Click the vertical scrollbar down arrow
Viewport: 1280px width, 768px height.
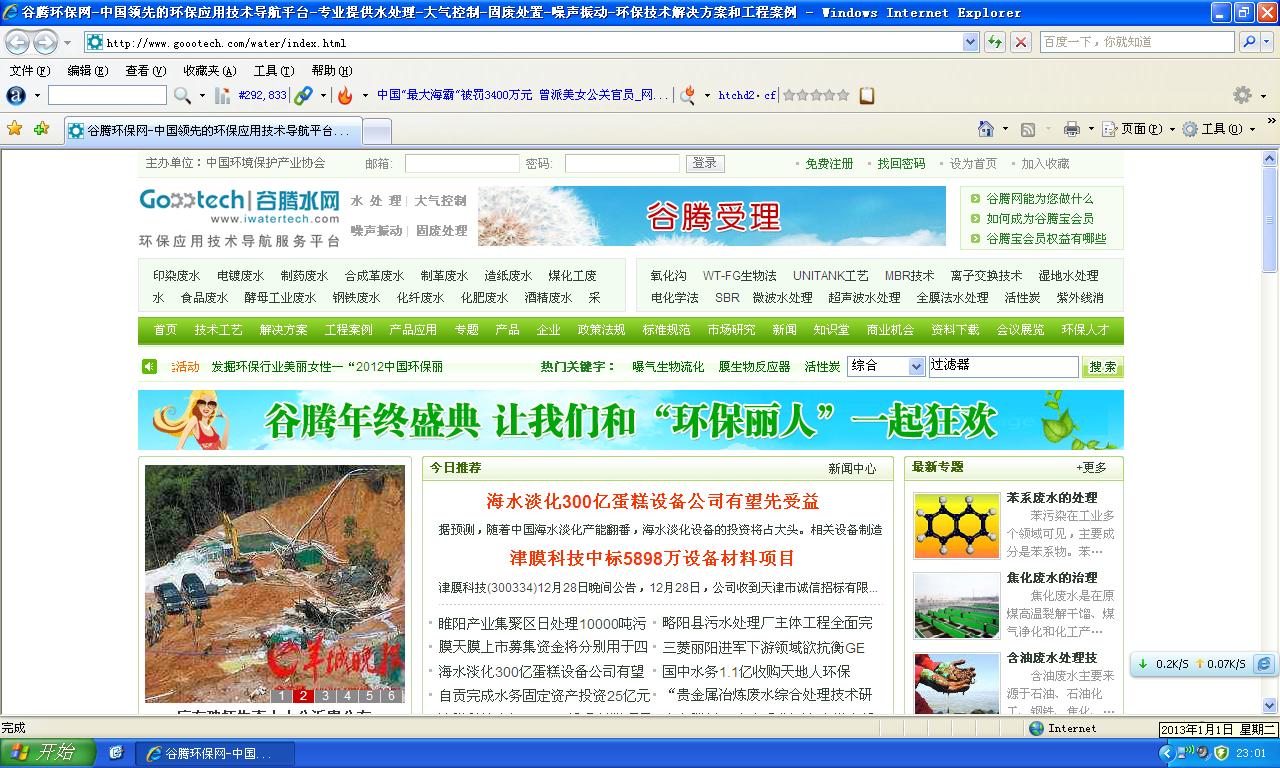pos(1270,706)
